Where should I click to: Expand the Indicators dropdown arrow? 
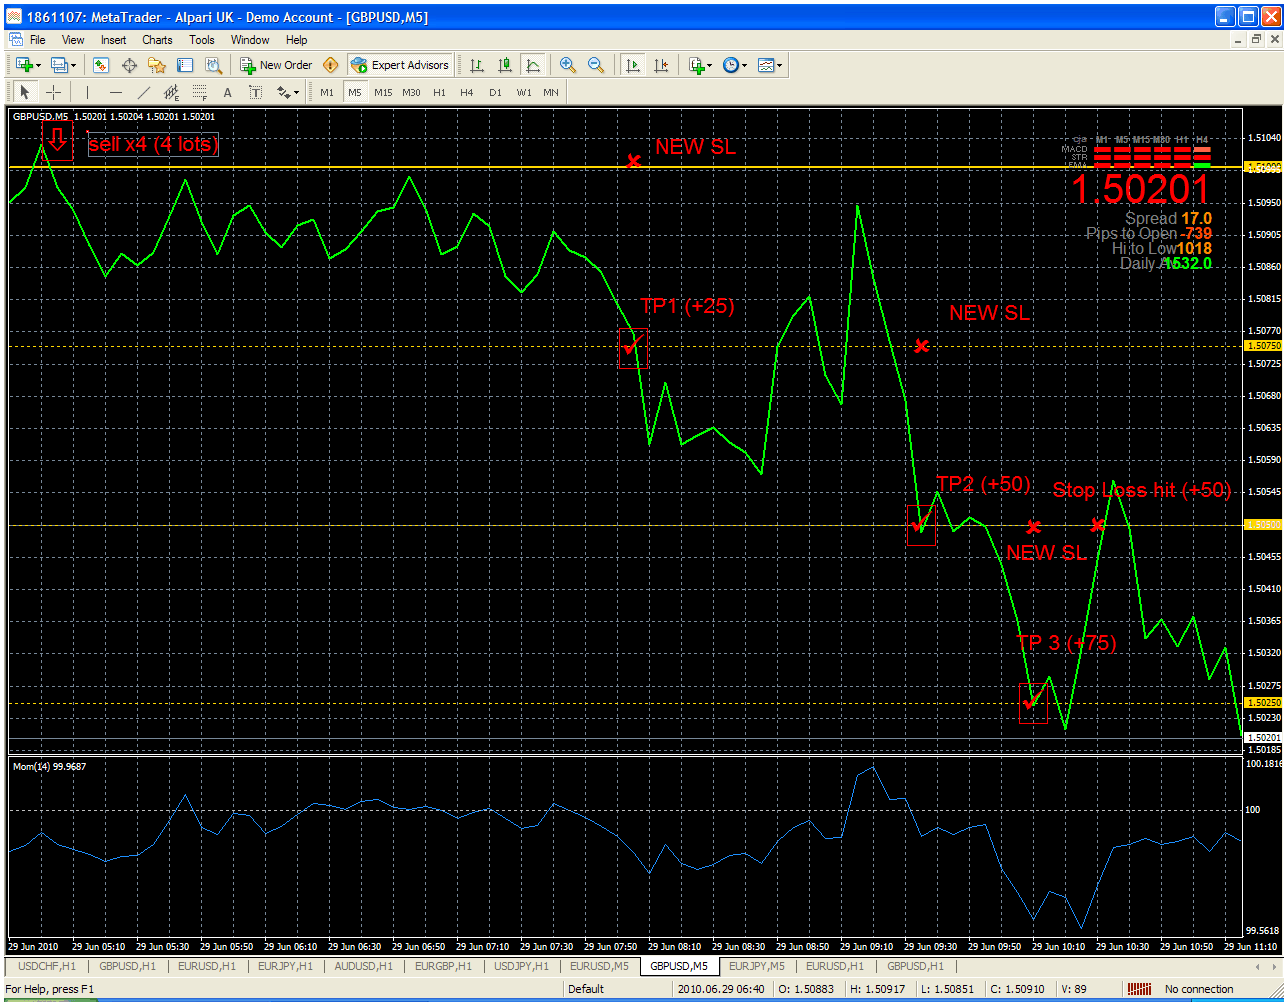[x=710, y=65]
